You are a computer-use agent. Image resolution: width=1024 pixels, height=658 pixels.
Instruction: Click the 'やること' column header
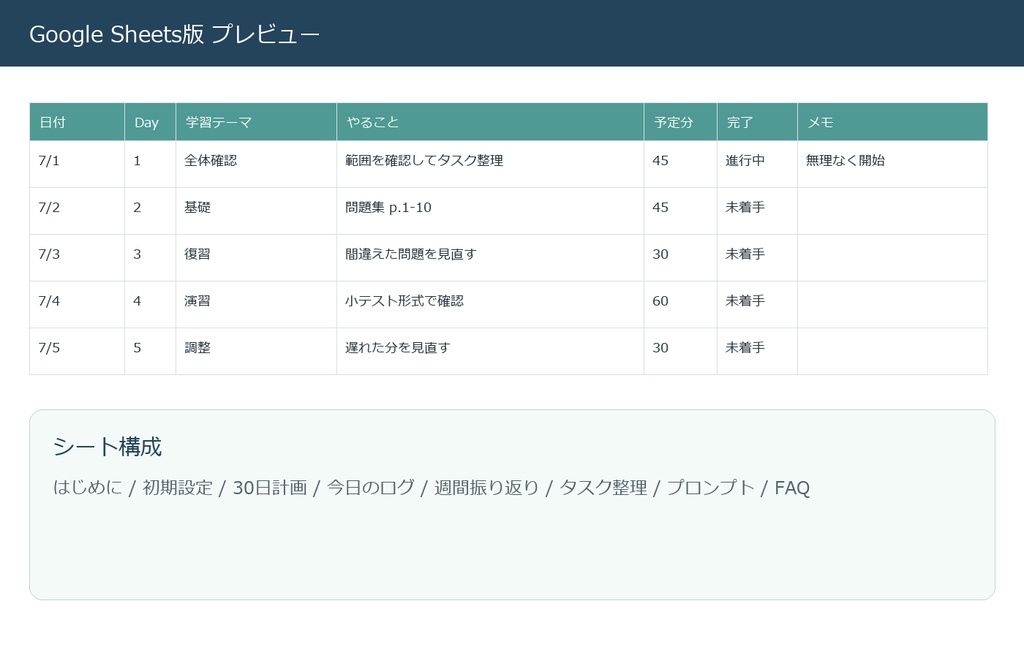490,122
